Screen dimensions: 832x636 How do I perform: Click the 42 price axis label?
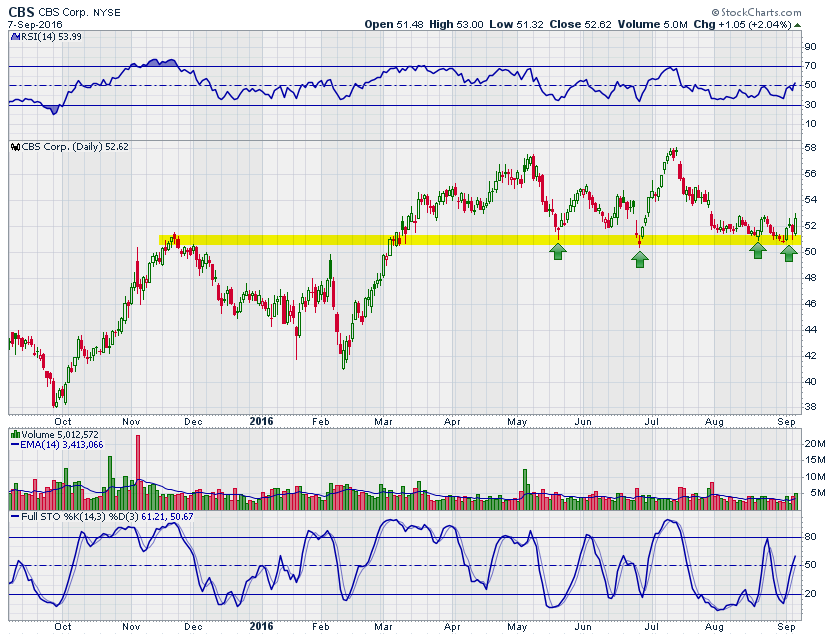click(x=810, y=356)
